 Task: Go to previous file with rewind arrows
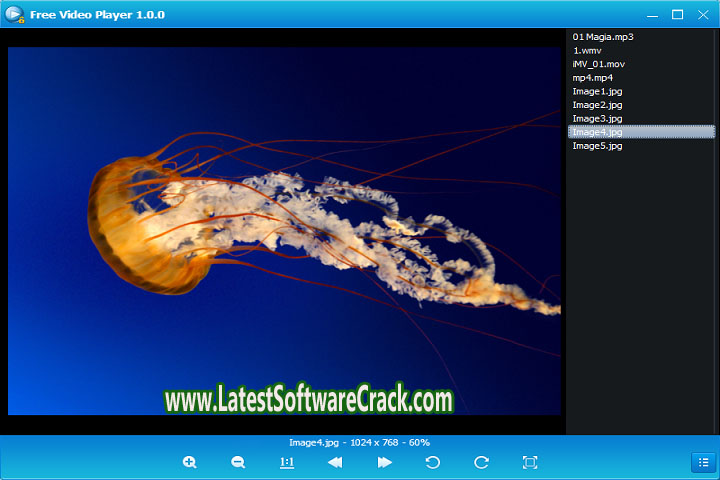pos(335,462)
